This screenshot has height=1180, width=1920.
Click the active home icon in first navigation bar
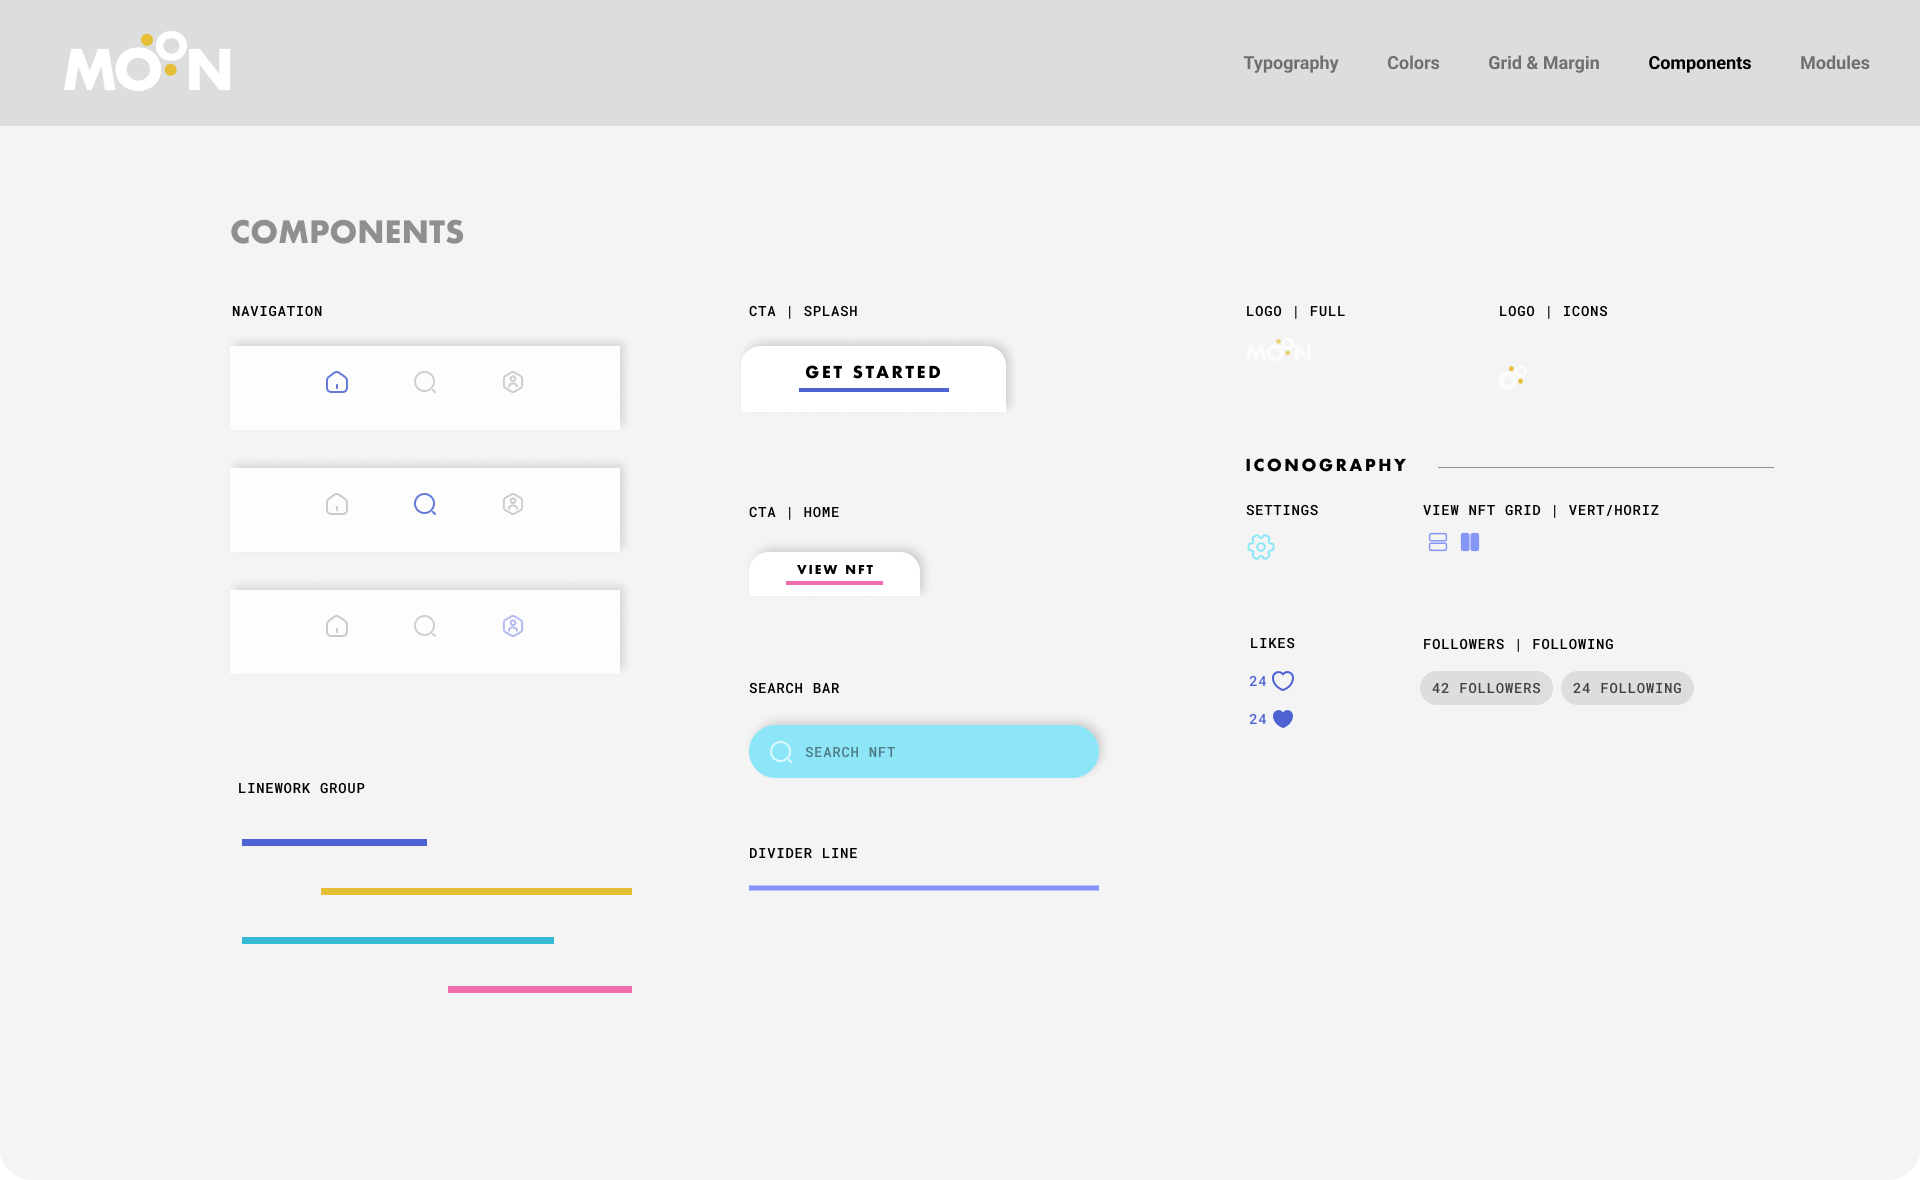[x=337, y=382]
